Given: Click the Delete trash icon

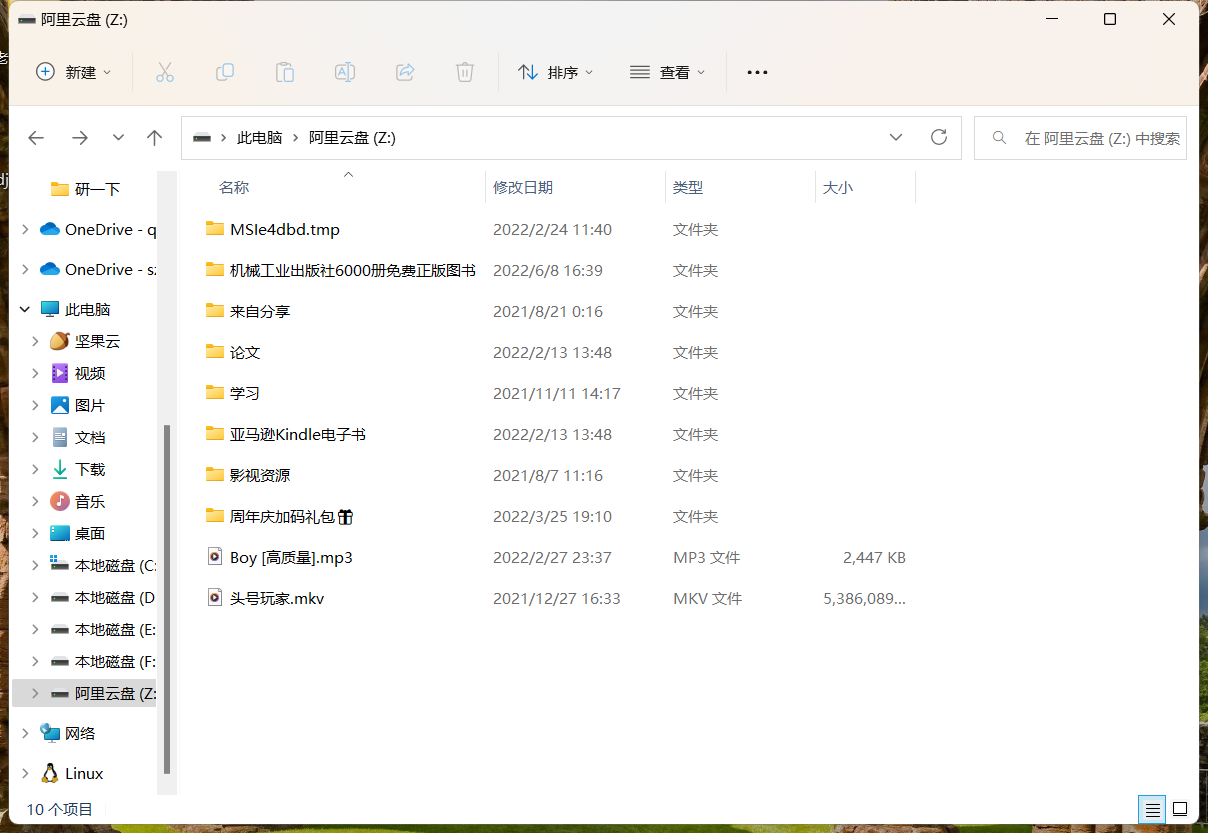Looking at the screenshot, I should tap(465, 72).
